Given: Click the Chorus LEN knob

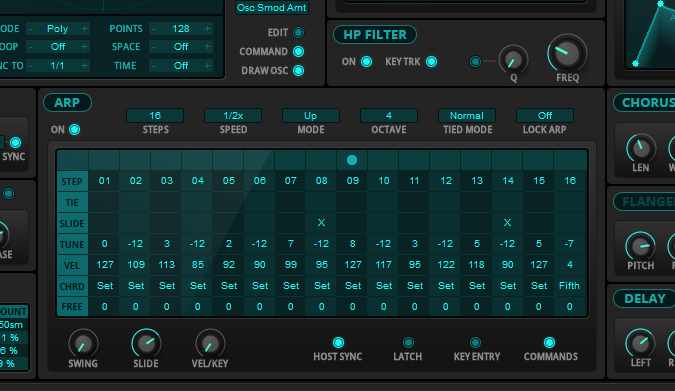Looking at the screenshot, I should (x=641, y=148).
